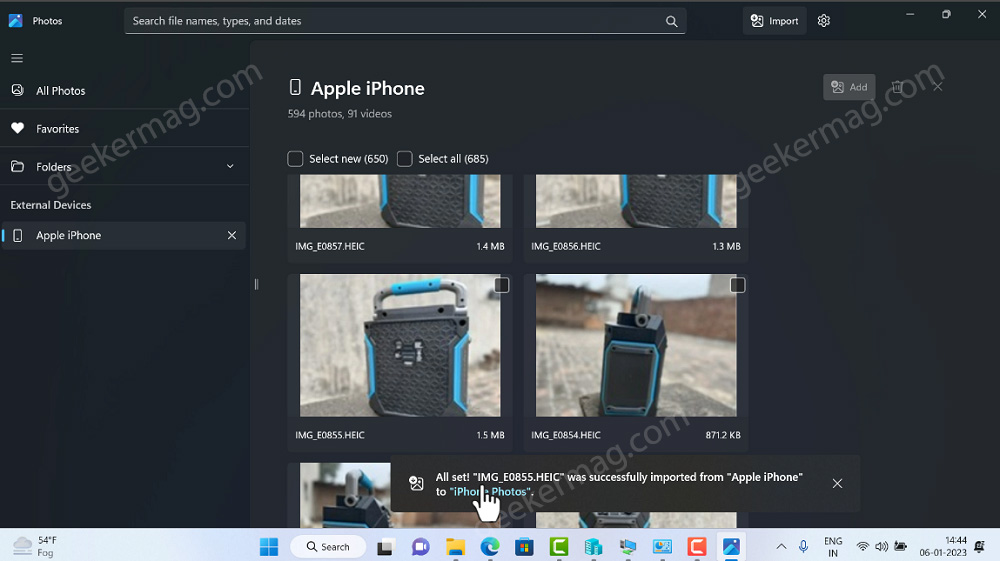This screenshot has height=561, width=1000.
Task: Tick checkbox on IMG_E0855.HEIC thumbnail
Action: point(502,285)
